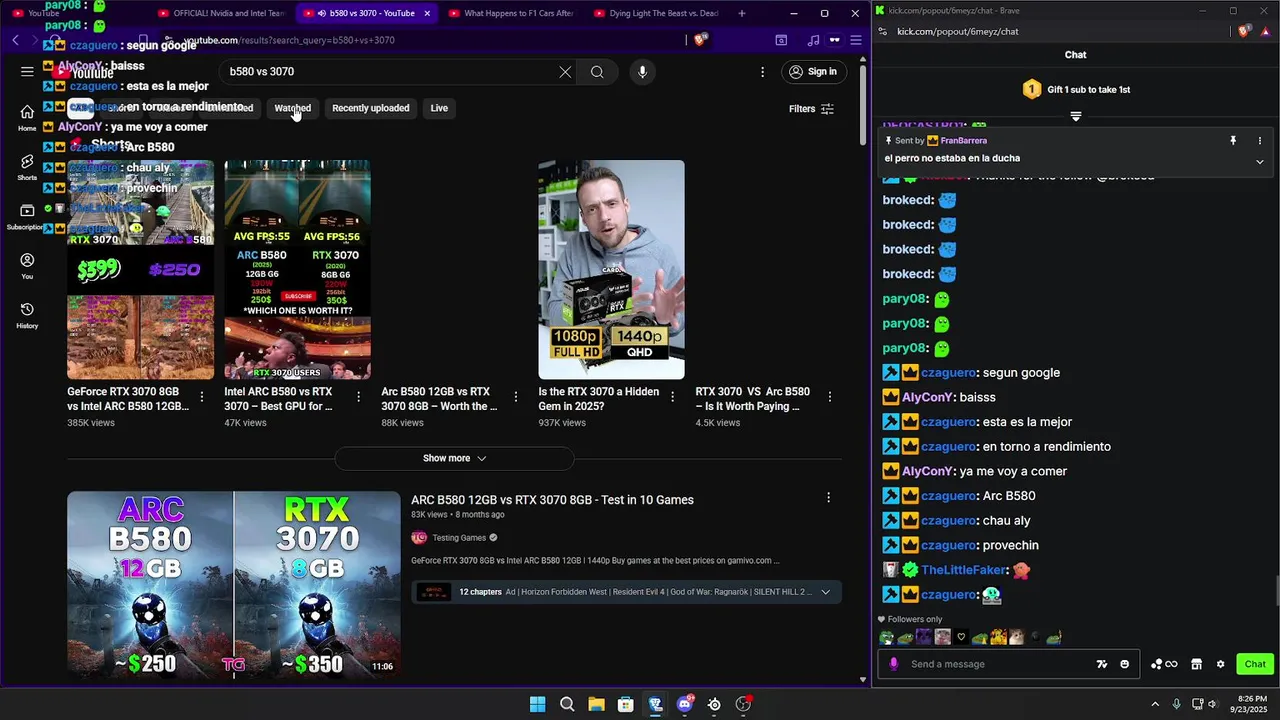Click the ARC B580 vs RTX 3070 video thumbnail
This screenshot has width=1280, height=720.
(x=233, y=585)
